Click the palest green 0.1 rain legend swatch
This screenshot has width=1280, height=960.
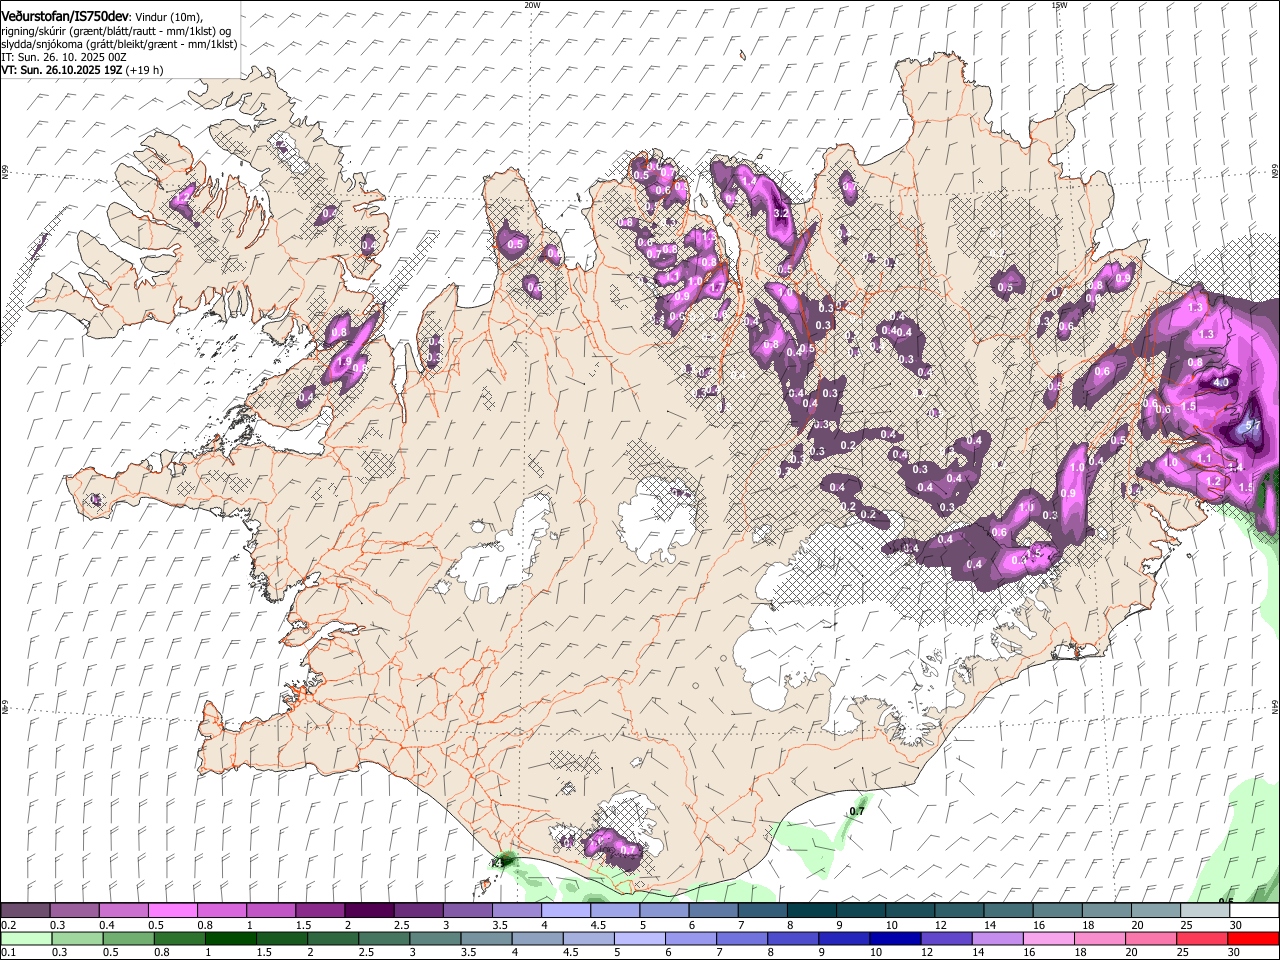point(26,938)
